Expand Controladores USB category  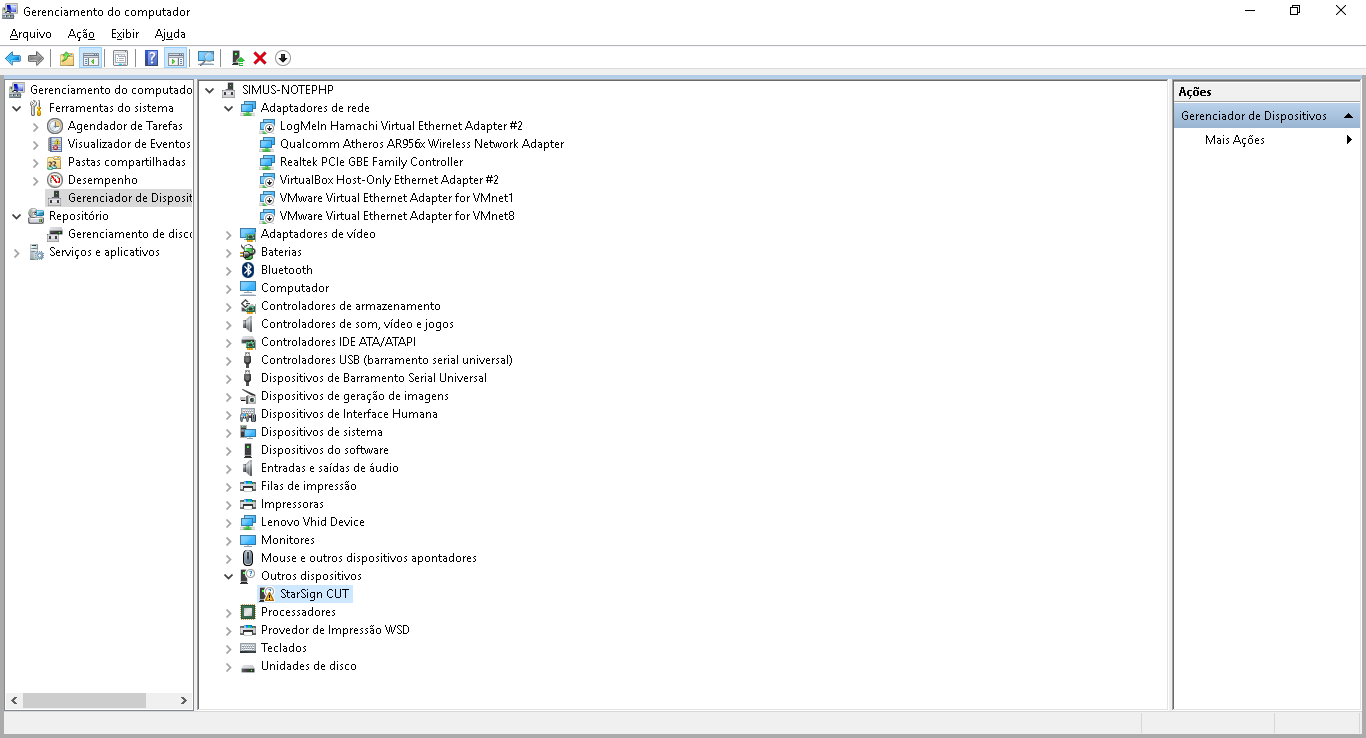[229, 360]
